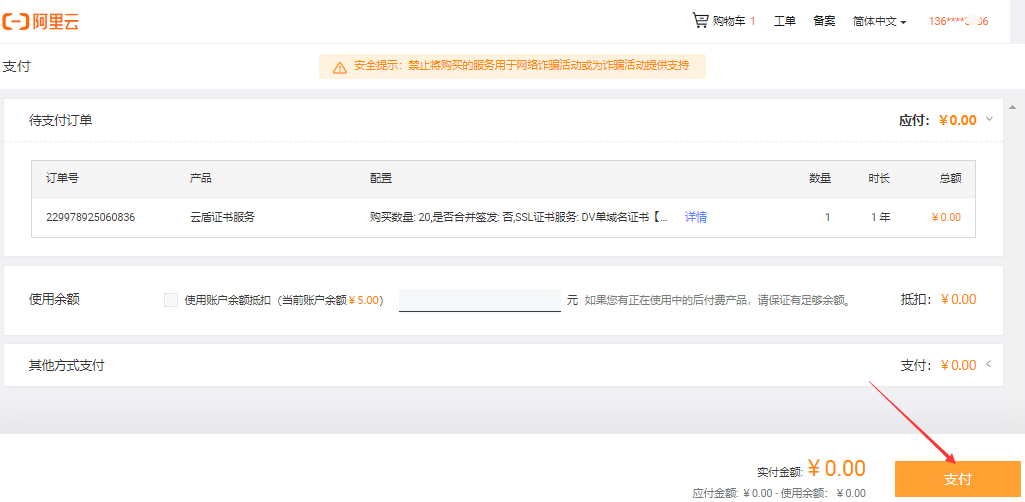Open the shopping cart icon
Image resolution: width=1025 pixels, height=502 pixels.
[x=700, y=20]
